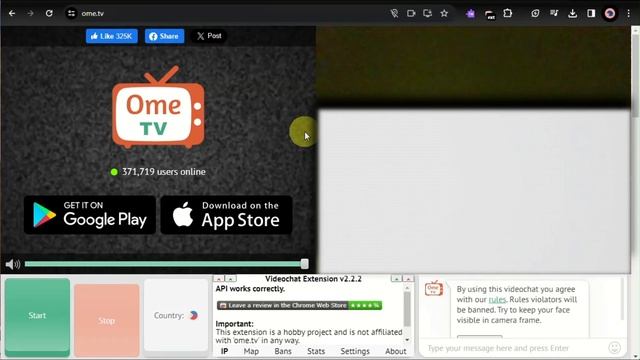Image resolution: width=640 pixels, height=360 pixels.
Task: Click install app icon in address bar
Action: pyautogui.click(x=427, y=13)
